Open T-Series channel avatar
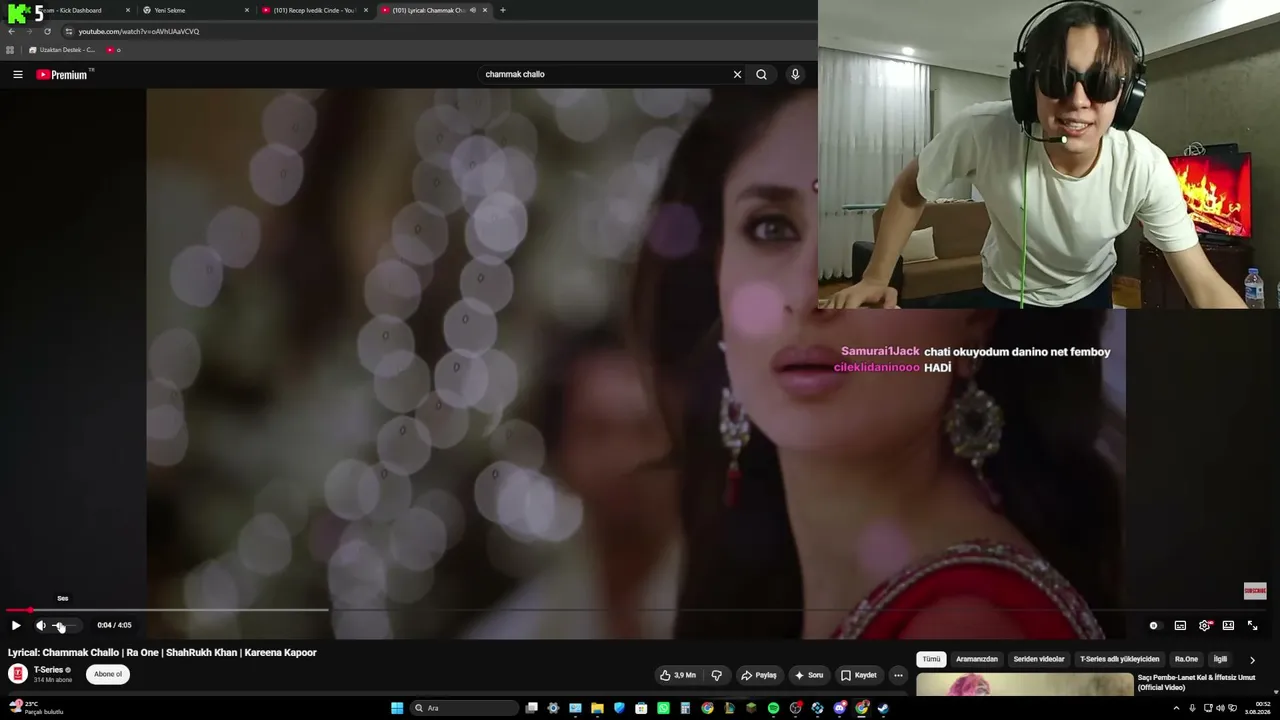This screenshot has width=1280, height=720. coord(18,674)
